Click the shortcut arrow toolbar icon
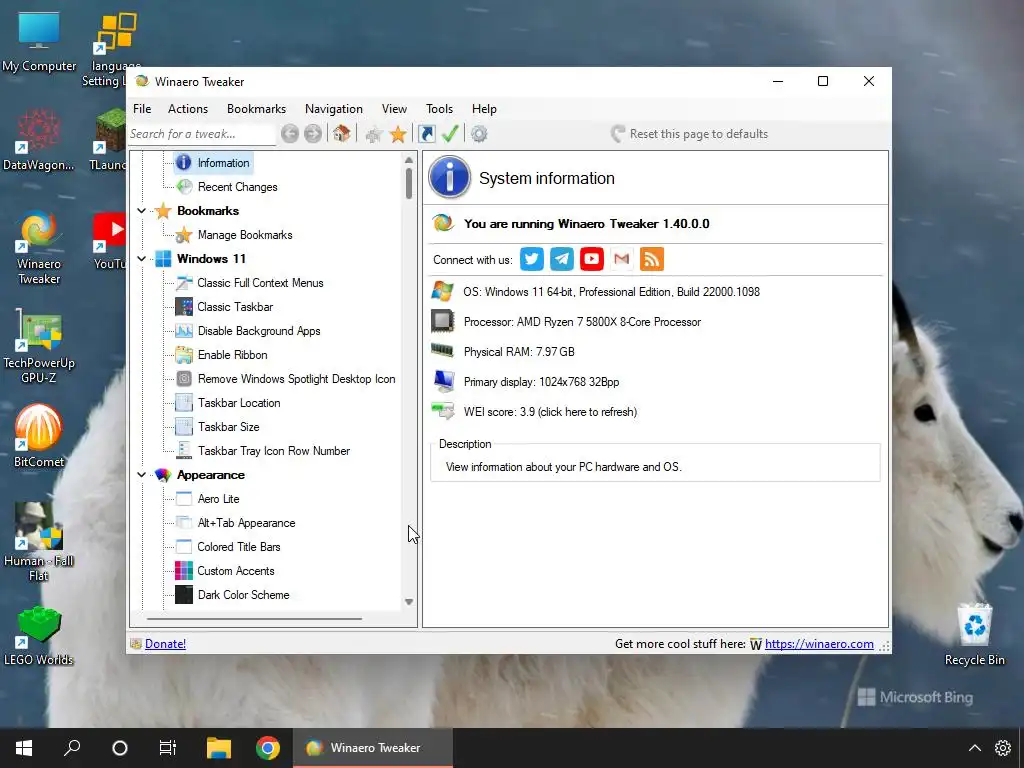 pos(426,134)
